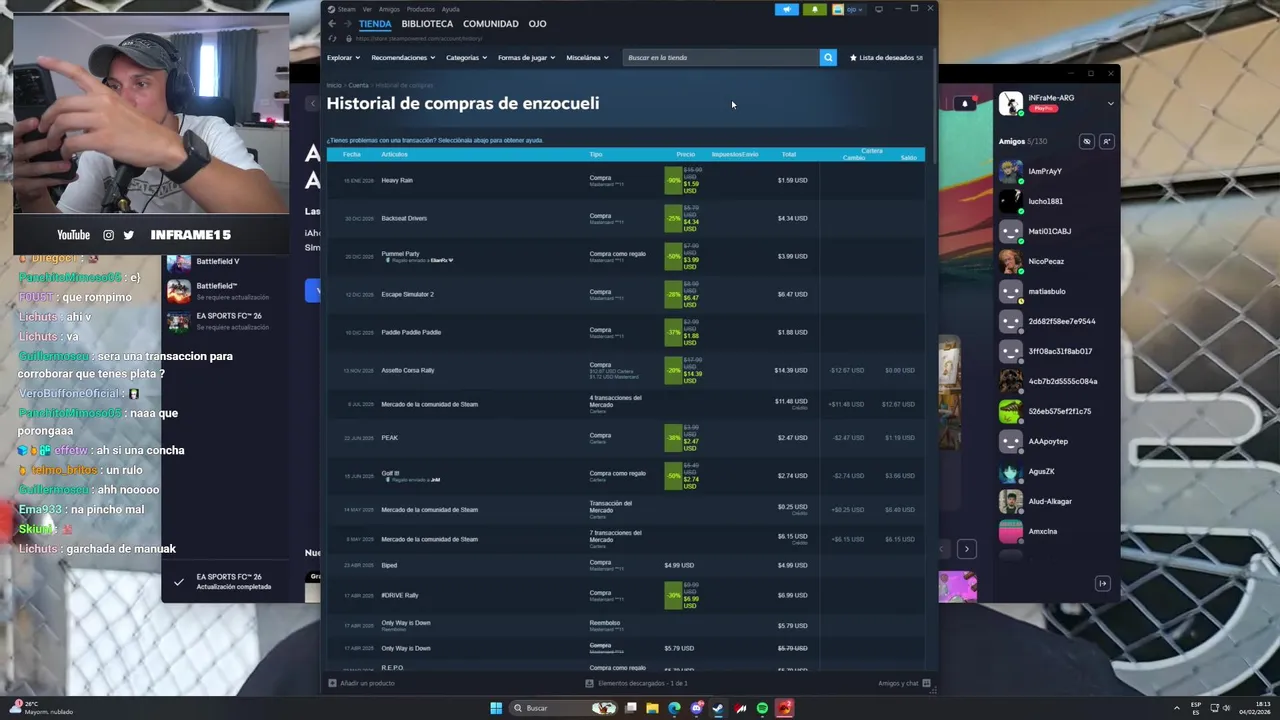Expand the Explorar menu
1280x720 pixels.
click(343, 58)
